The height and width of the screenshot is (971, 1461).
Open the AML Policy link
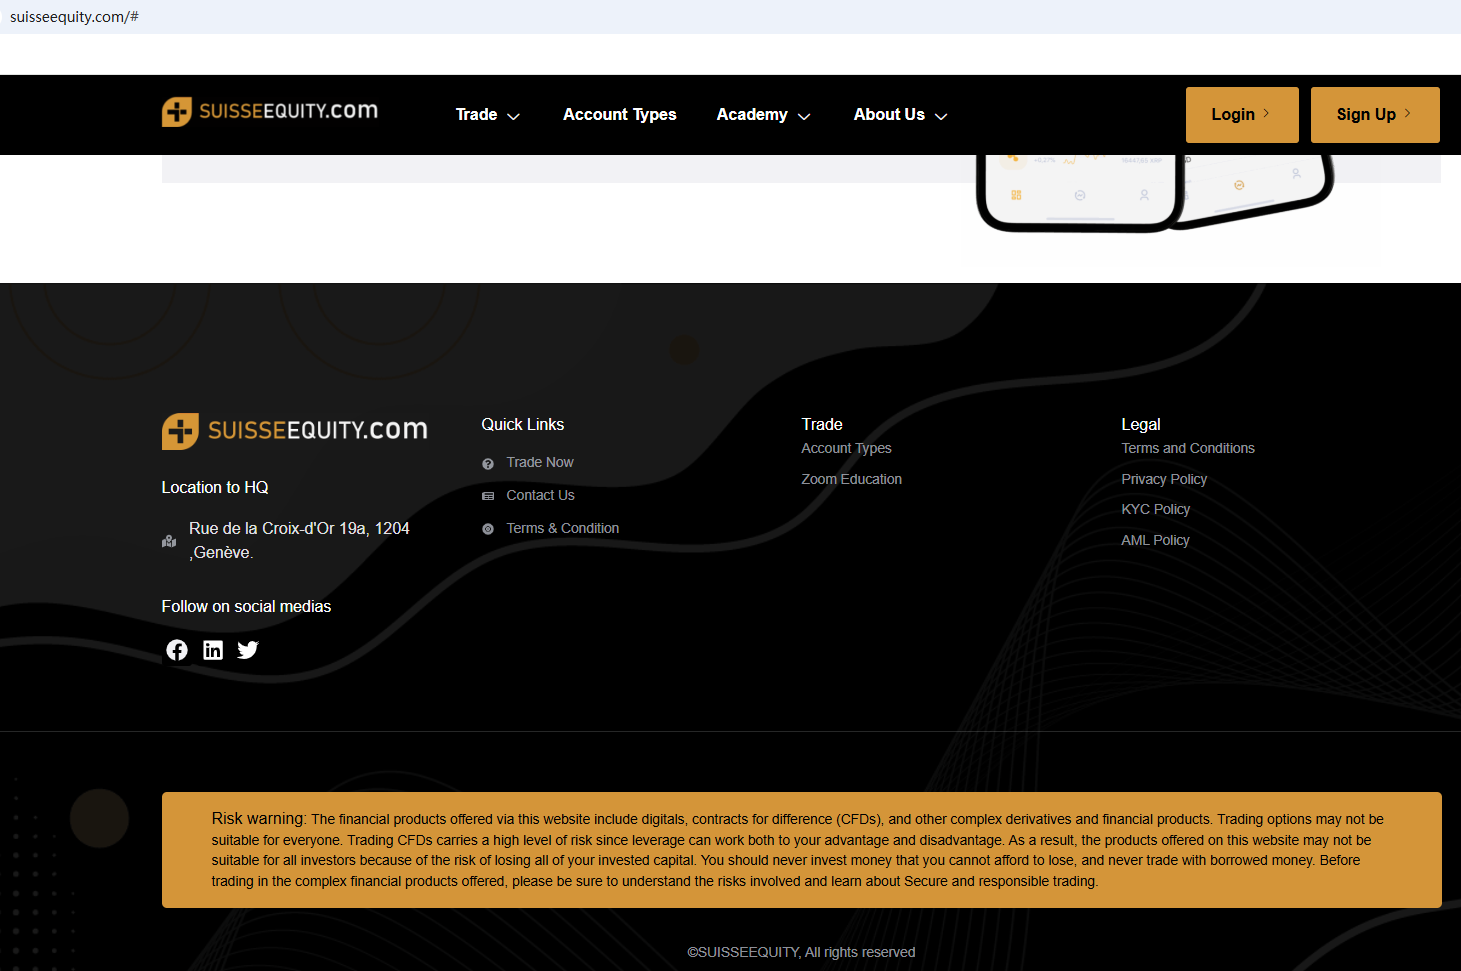click(x=1156, y=540)
